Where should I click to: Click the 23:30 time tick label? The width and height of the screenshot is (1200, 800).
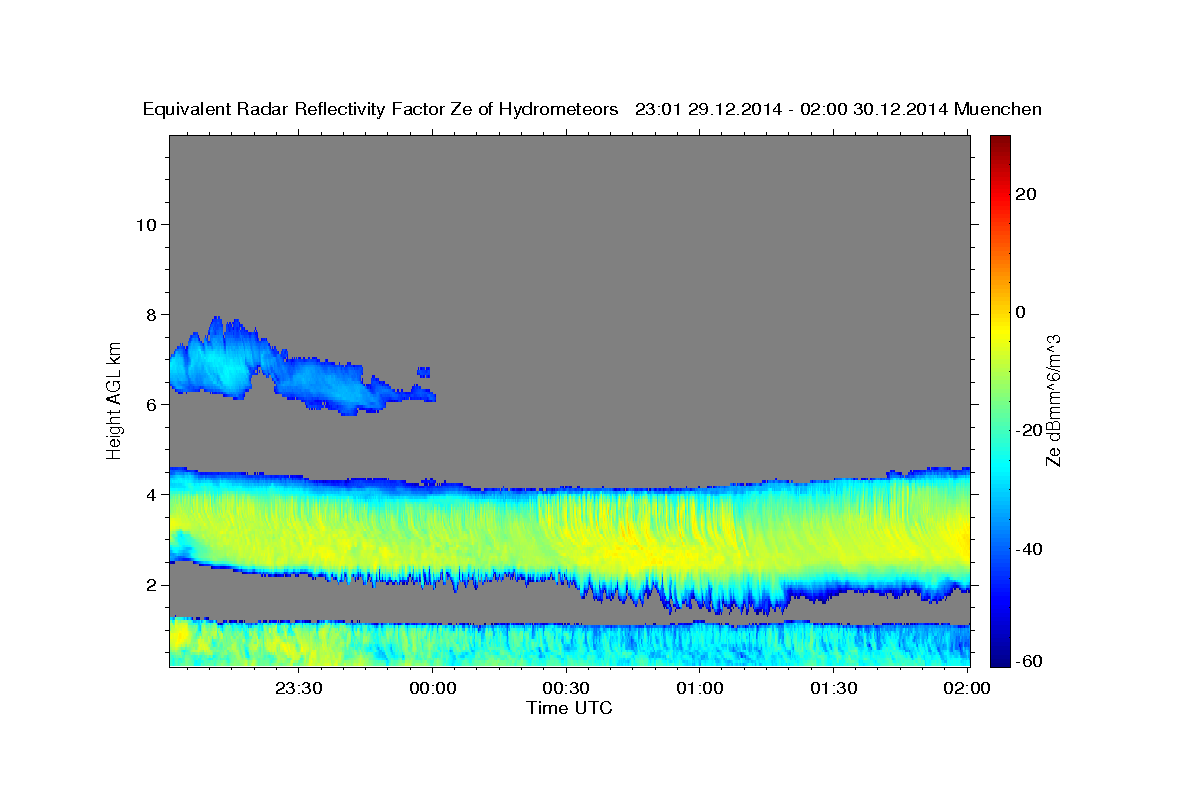click(299, 688)
